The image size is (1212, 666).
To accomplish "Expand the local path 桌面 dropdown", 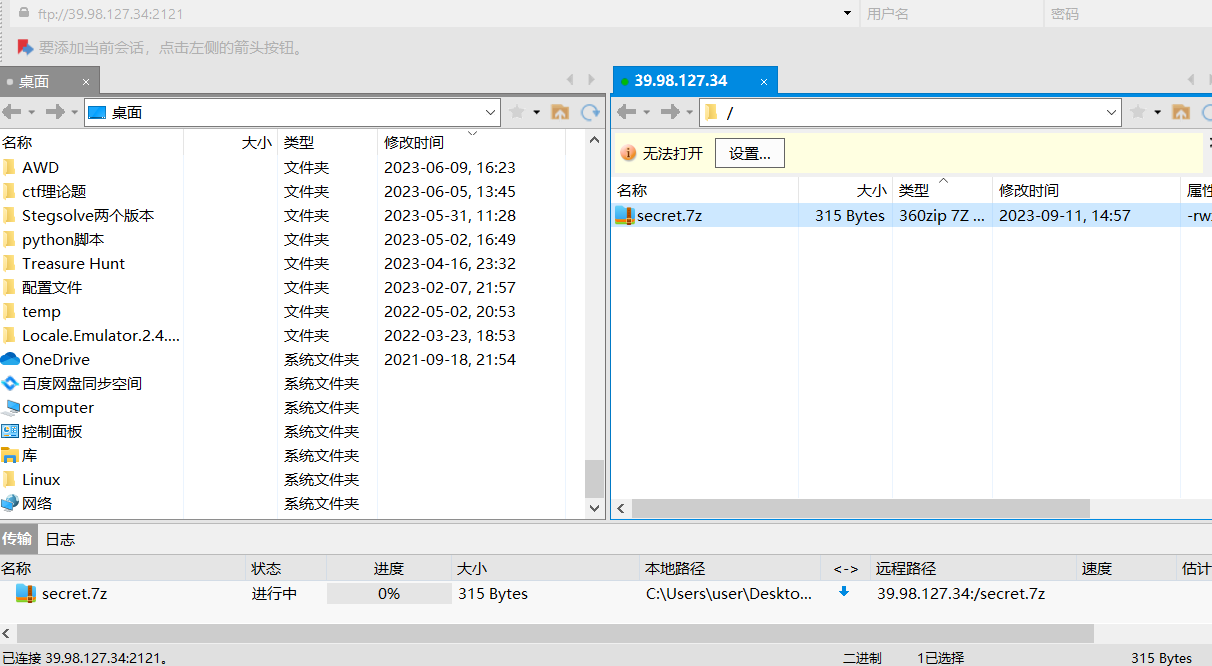I will pos(490,112).
